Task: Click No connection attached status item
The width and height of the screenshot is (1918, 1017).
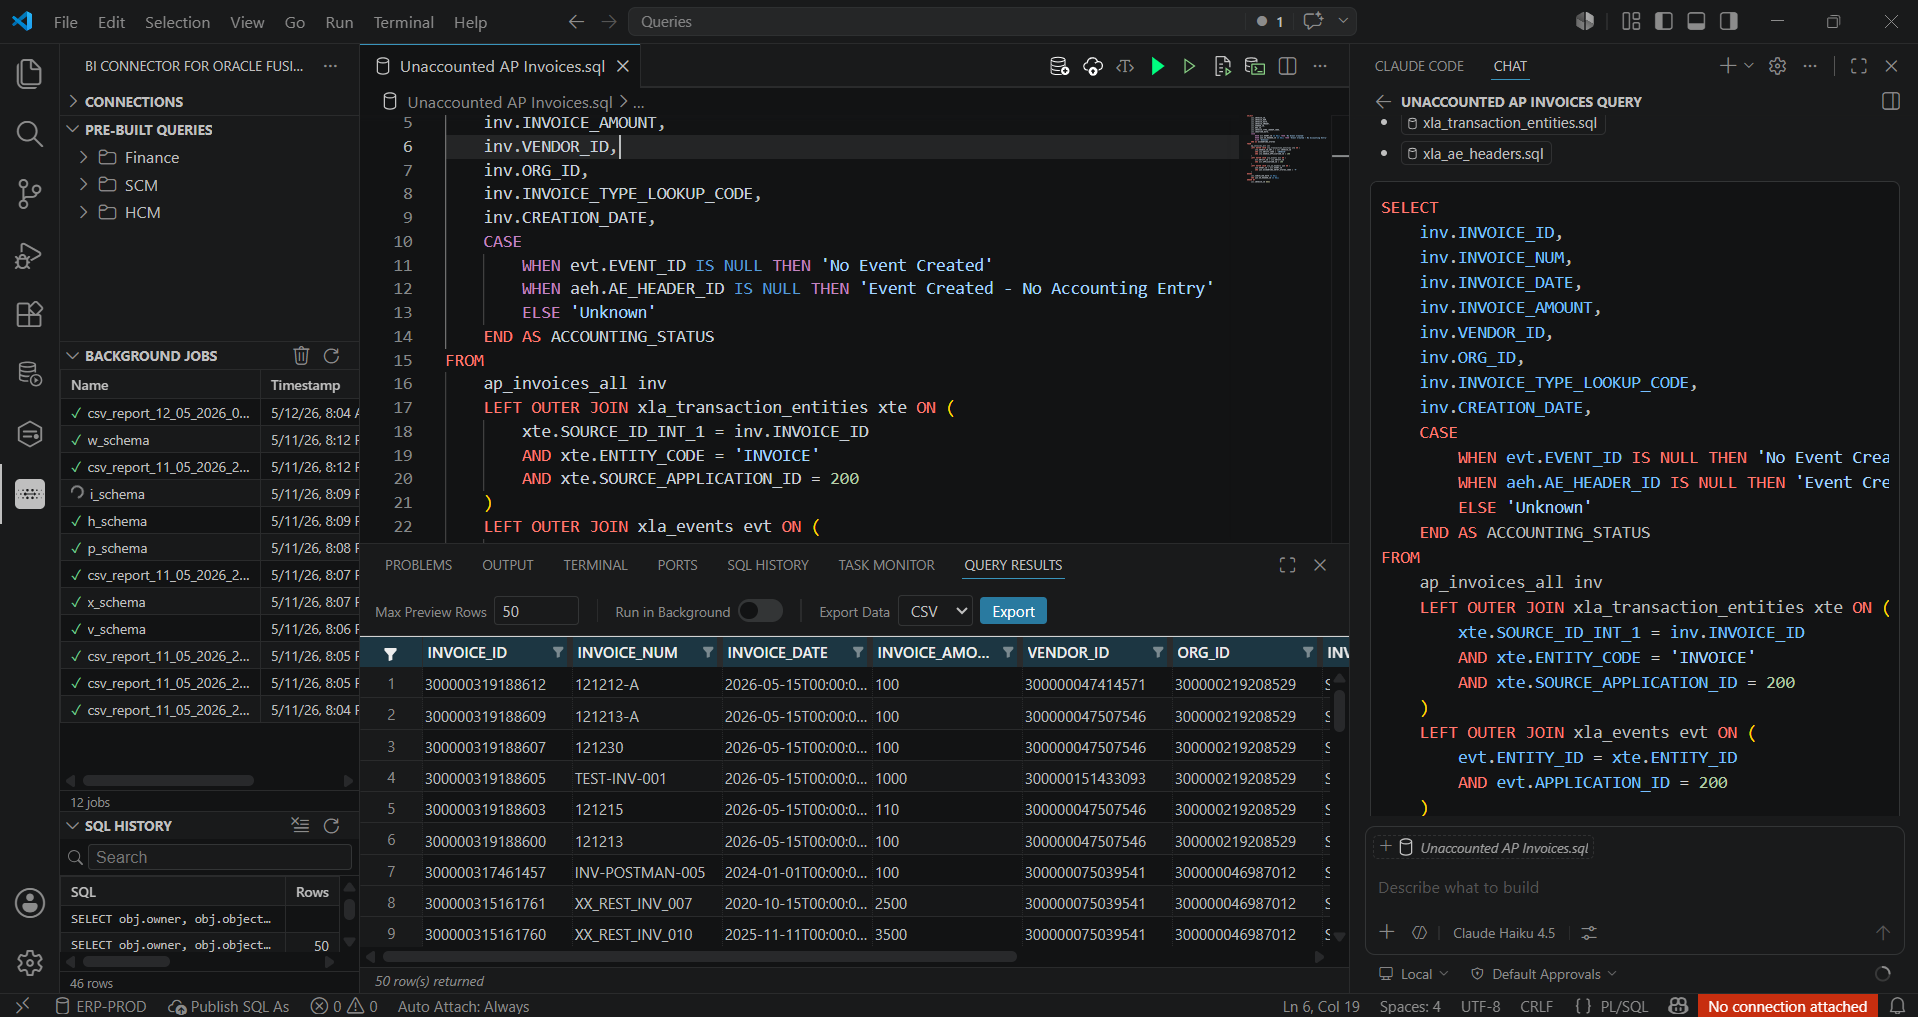Action: point(1787,1006)
